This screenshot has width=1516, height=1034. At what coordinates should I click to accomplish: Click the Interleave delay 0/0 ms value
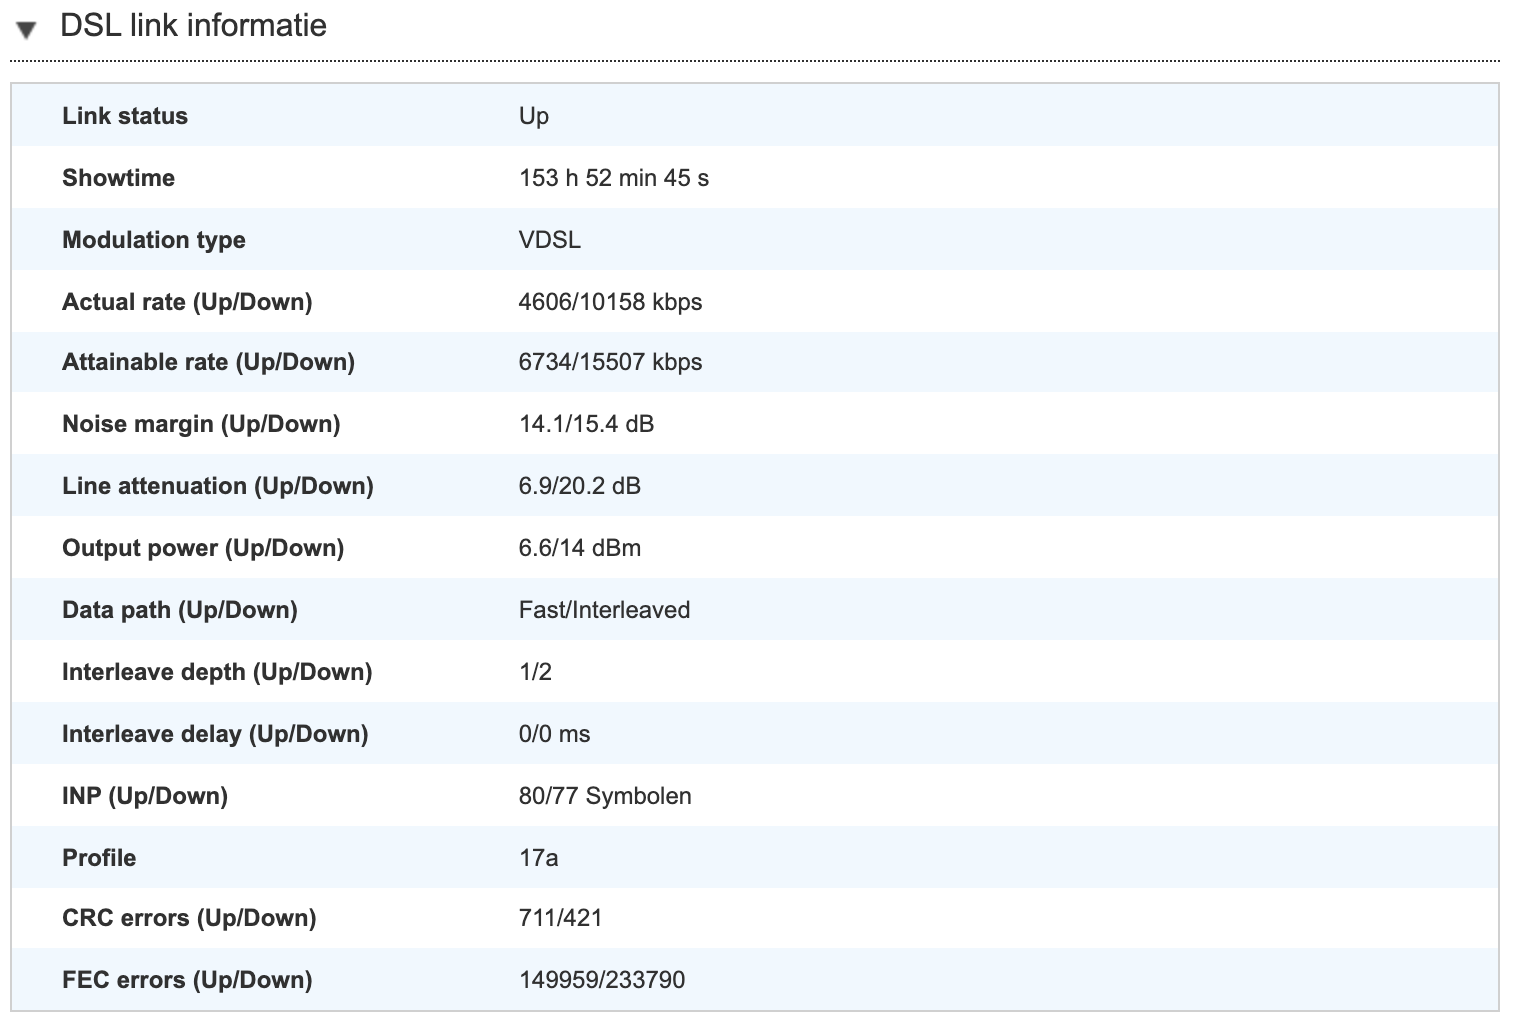pos(554,733)
